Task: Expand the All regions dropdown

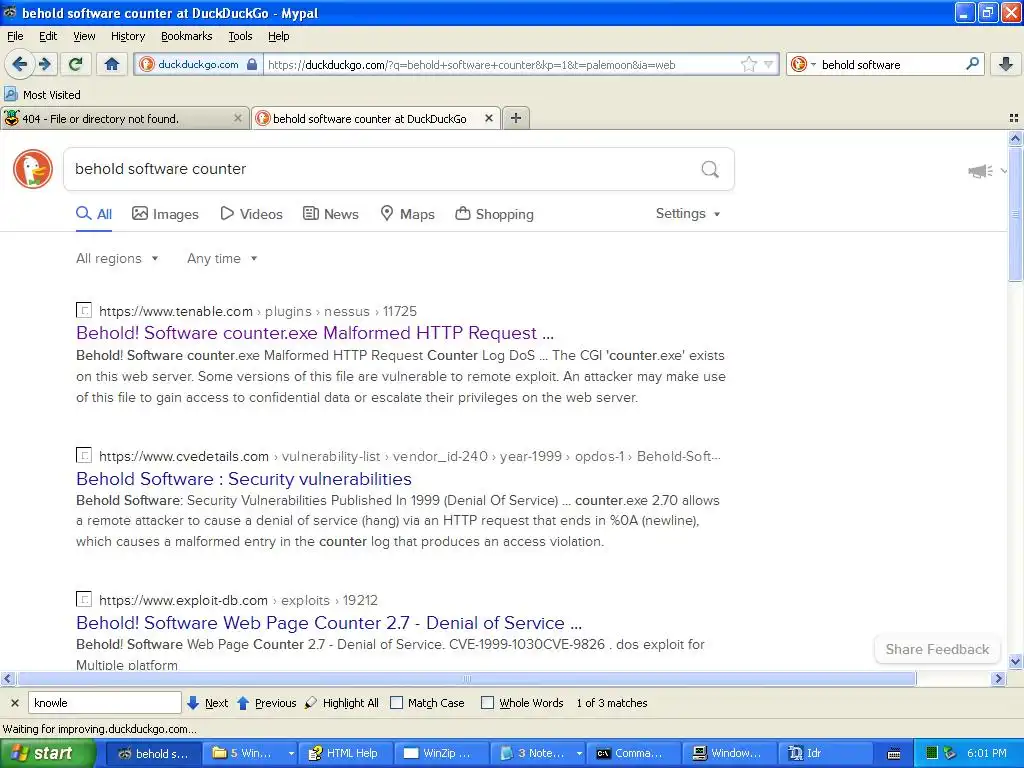Action: [x=117, y=259]
